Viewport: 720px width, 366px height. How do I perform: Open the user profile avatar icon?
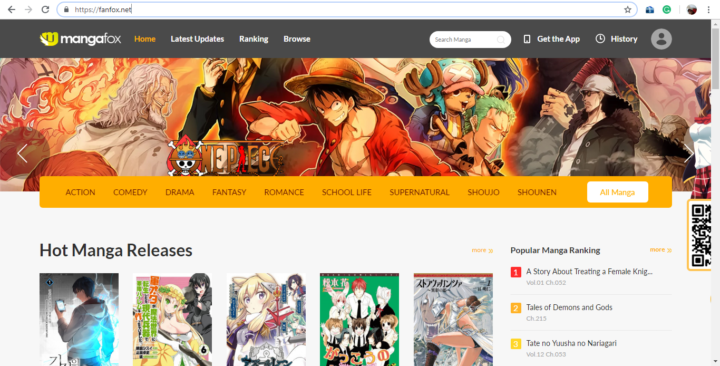pyautogui.click(x=661, y=39)
